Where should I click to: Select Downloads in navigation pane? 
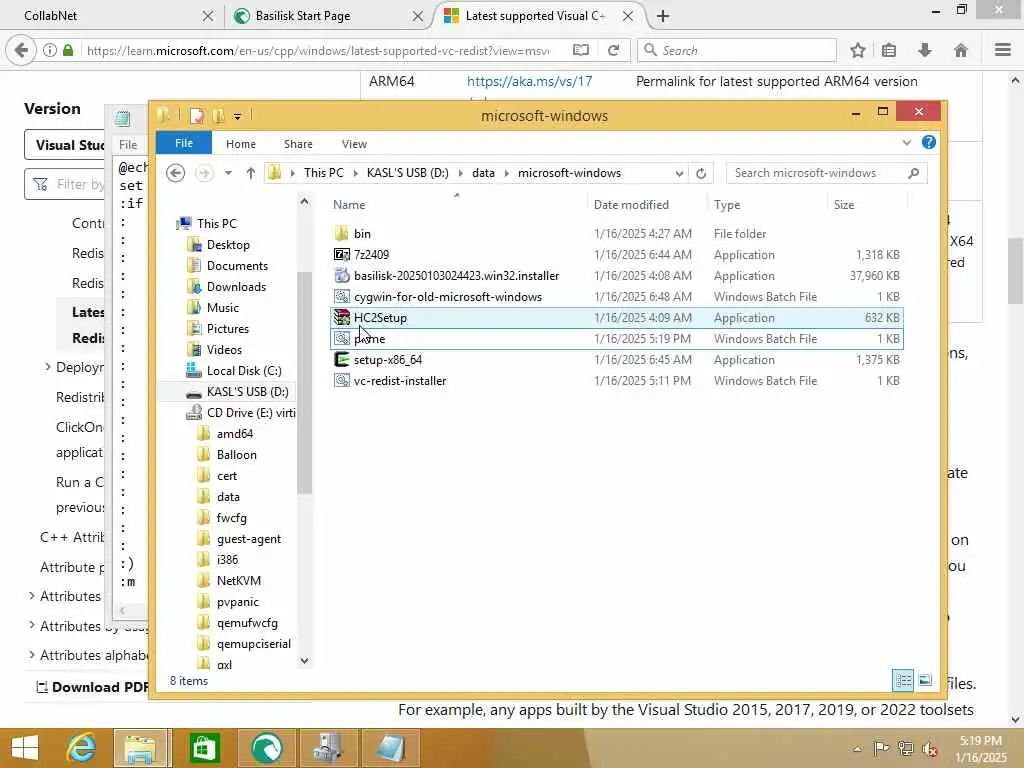point(236,287)
